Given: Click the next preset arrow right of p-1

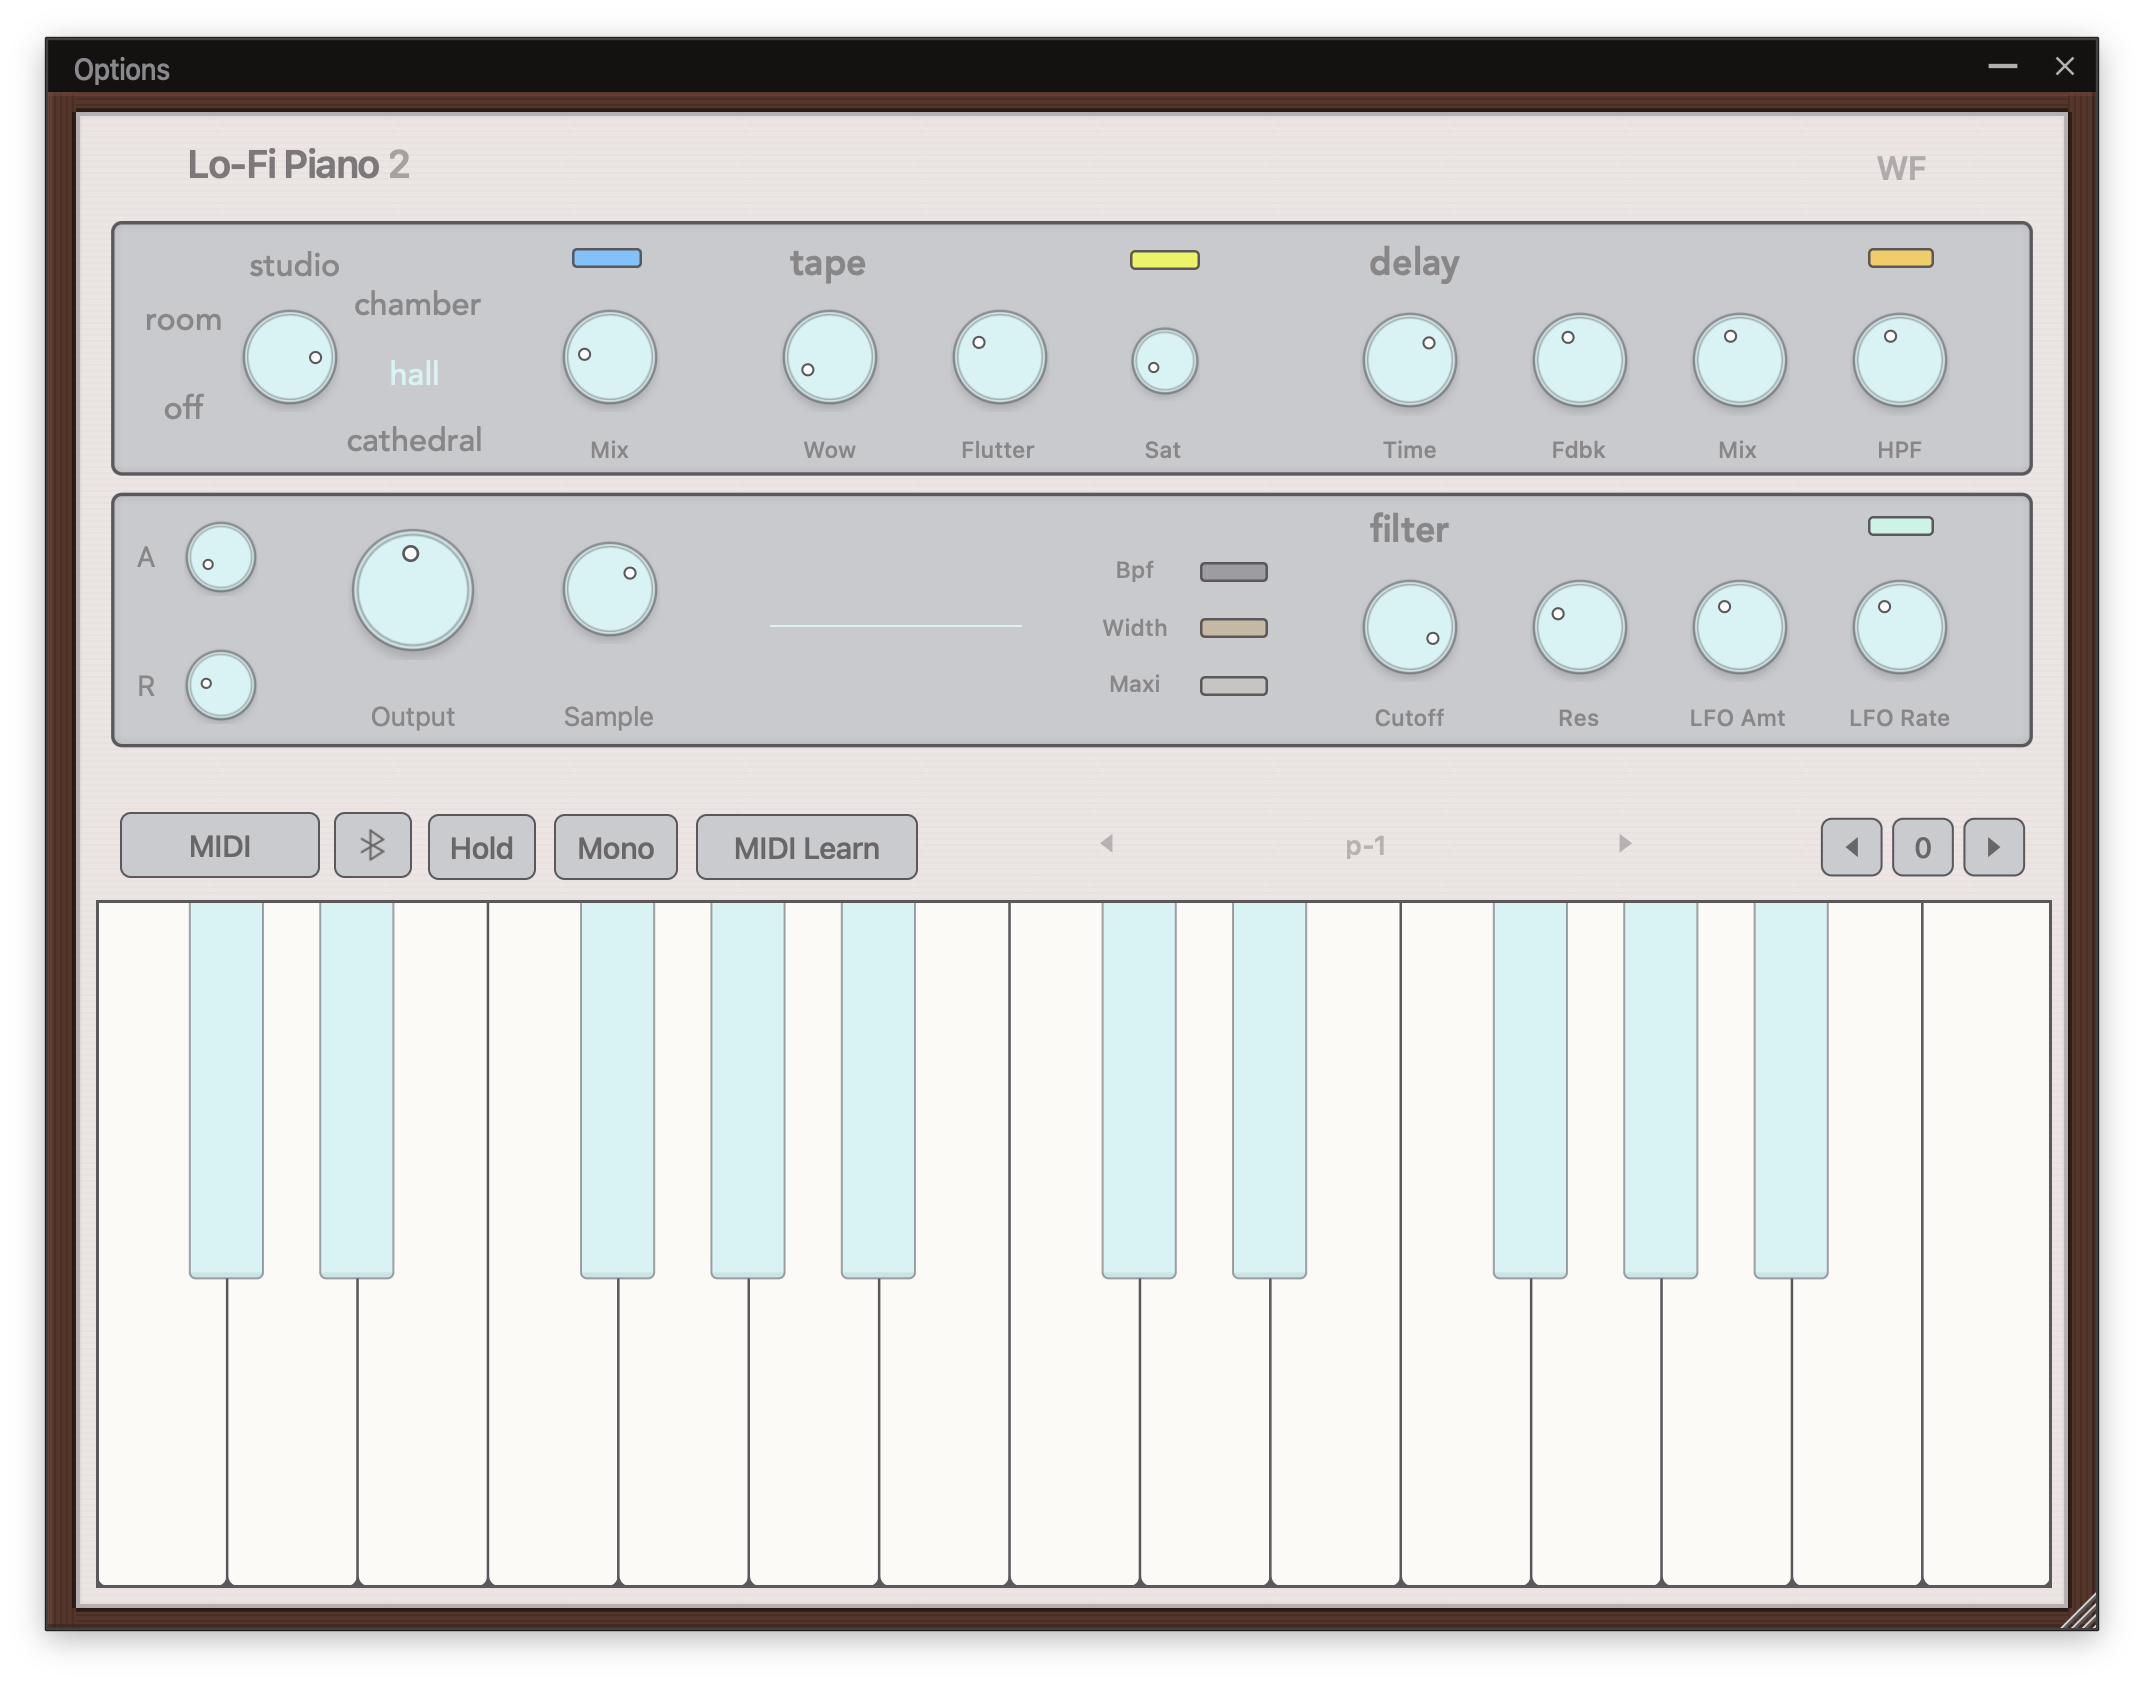Looking at the screenshot, I should coord(1625,844).
